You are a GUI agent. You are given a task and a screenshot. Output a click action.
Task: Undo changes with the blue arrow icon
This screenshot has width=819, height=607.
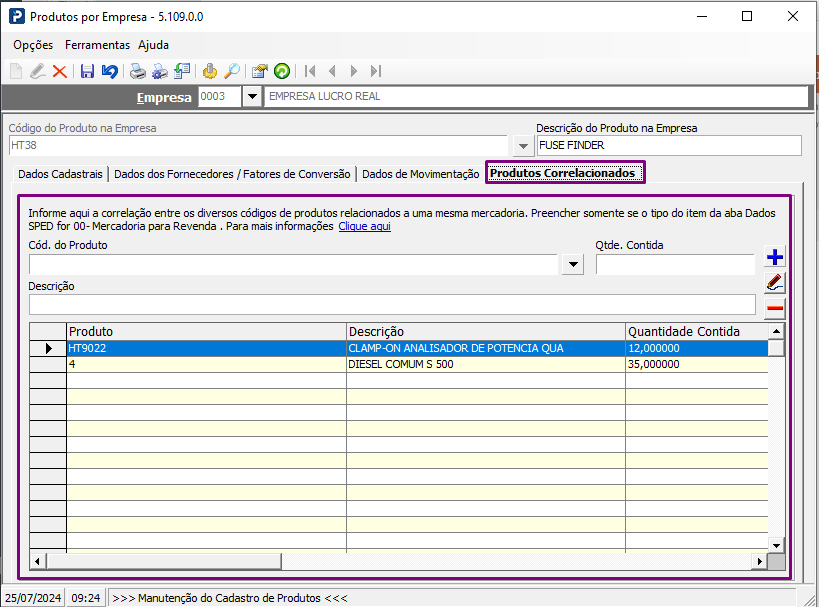pyautogui.click(x=110, y=71)
